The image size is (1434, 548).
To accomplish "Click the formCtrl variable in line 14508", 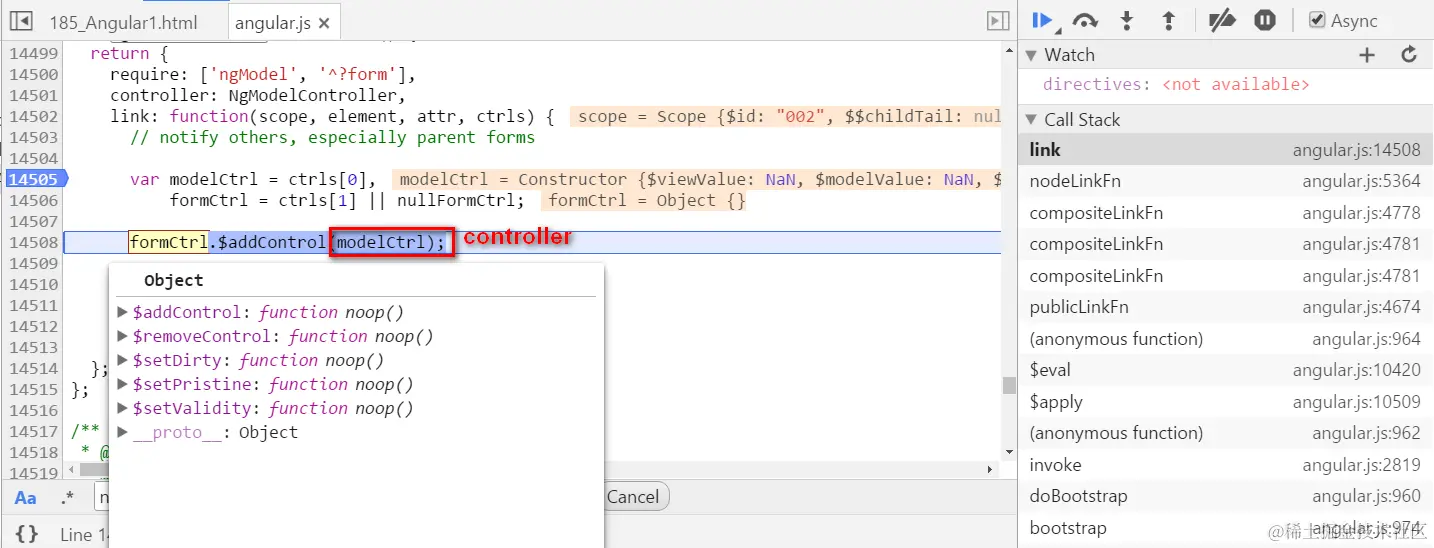I will (168, 242).
